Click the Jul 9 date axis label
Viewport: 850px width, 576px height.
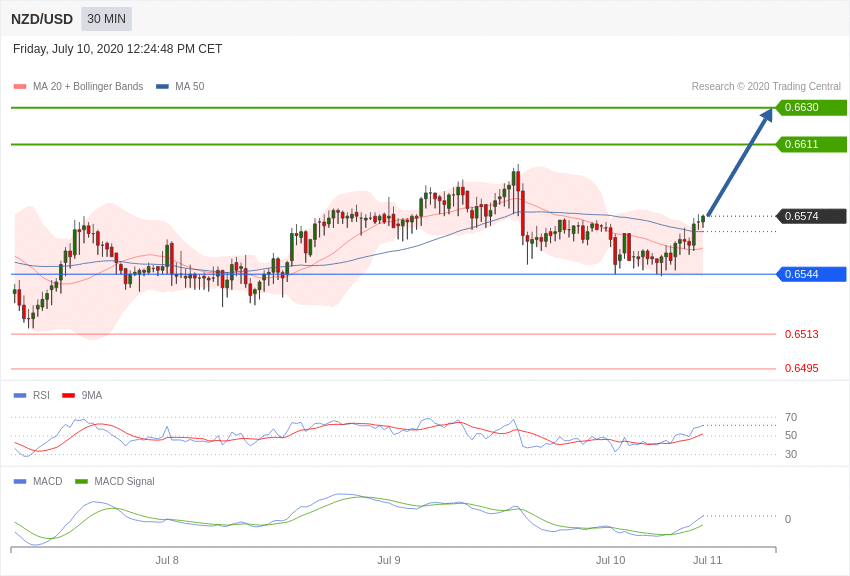389,560
